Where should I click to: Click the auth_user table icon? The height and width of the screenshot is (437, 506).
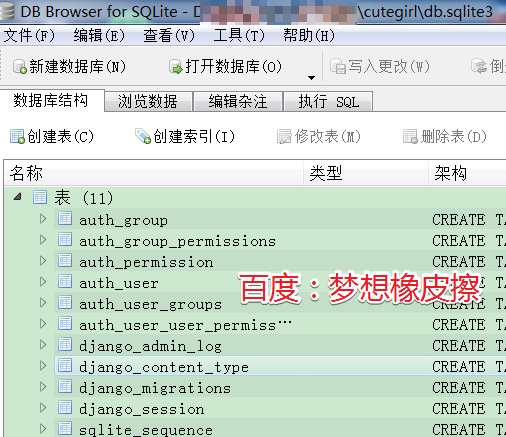tap(65, 282)
